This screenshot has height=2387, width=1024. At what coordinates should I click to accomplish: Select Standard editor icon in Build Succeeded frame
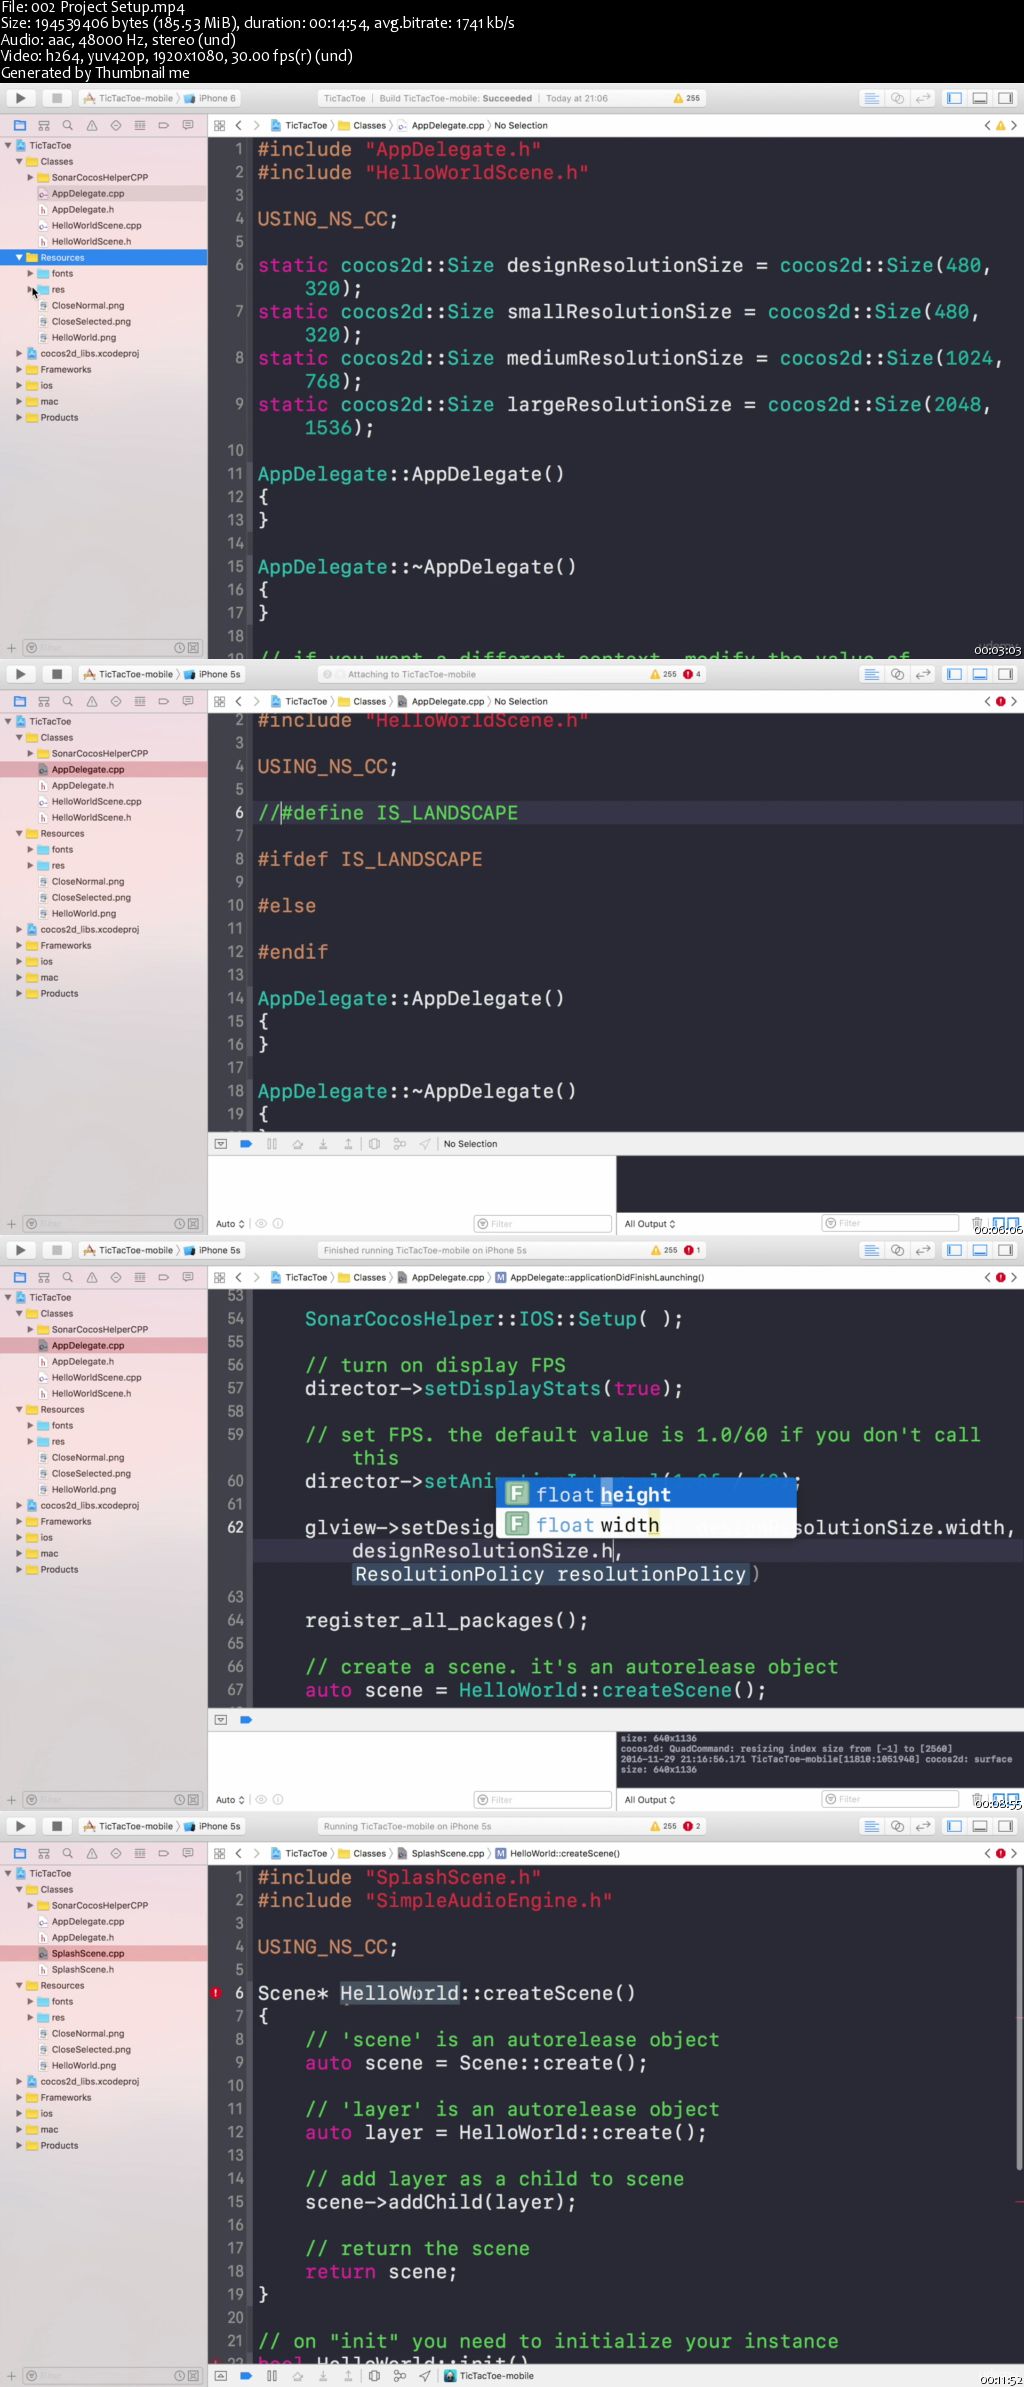tap(872, 98)
